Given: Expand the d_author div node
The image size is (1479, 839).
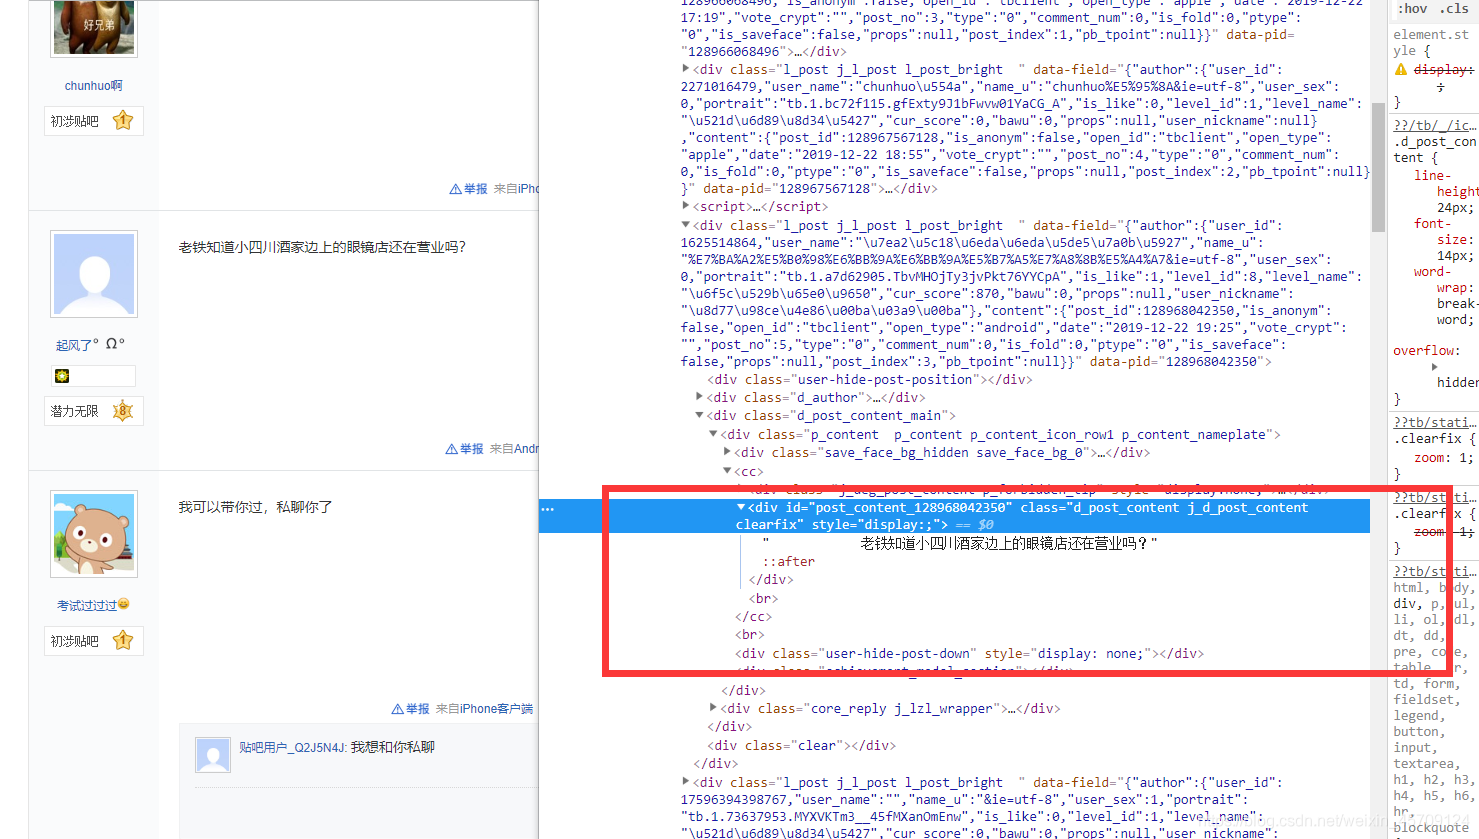Looking at the screenshot, I should coord(700,397).
